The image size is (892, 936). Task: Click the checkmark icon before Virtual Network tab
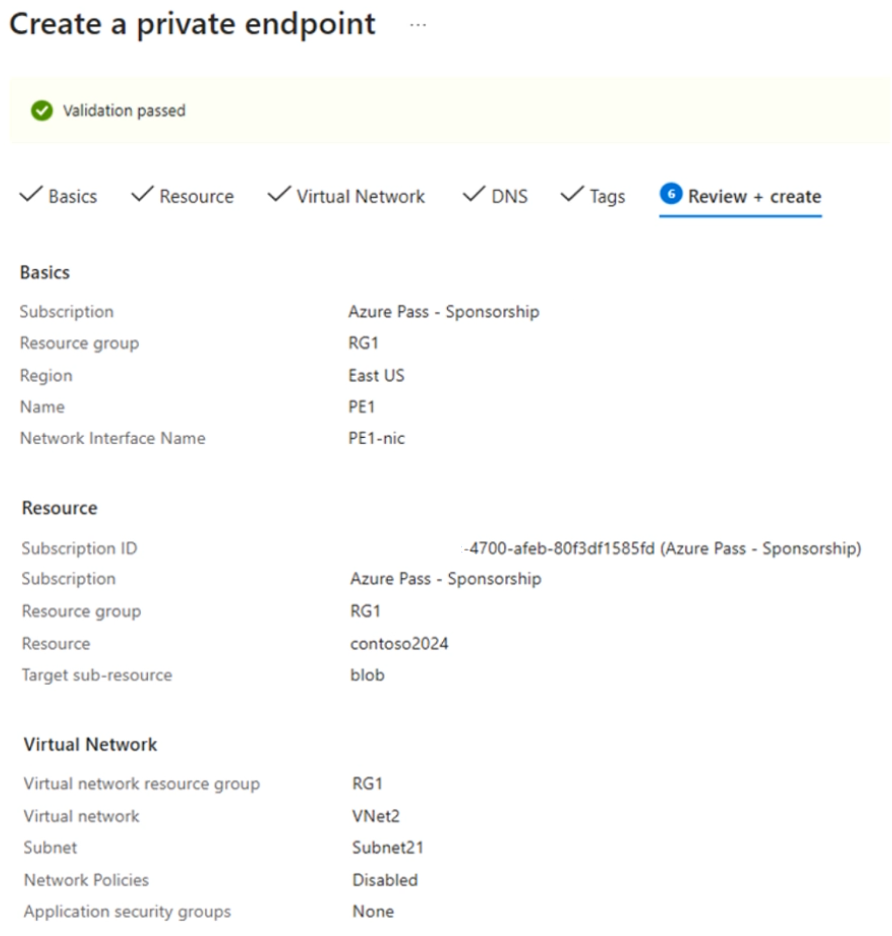[x=279, y=195]
